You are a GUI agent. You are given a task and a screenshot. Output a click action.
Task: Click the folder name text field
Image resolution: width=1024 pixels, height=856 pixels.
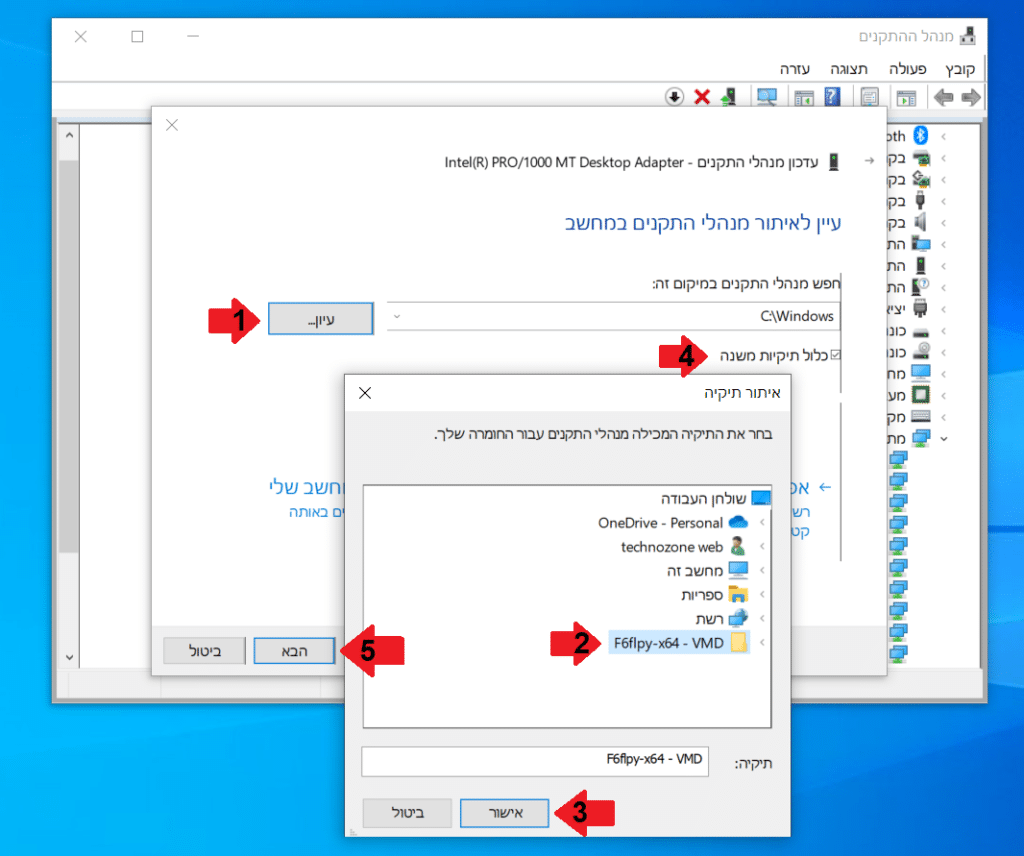[535, 761]
